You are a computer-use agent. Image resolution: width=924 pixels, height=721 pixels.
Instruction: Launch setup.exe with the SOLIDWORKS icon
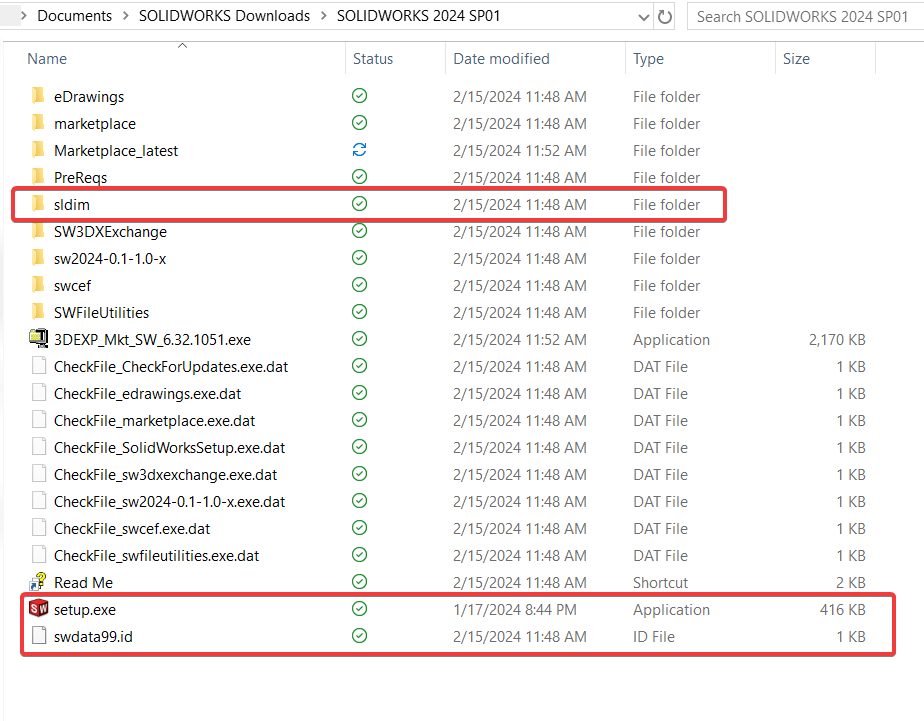coord(38,608)
